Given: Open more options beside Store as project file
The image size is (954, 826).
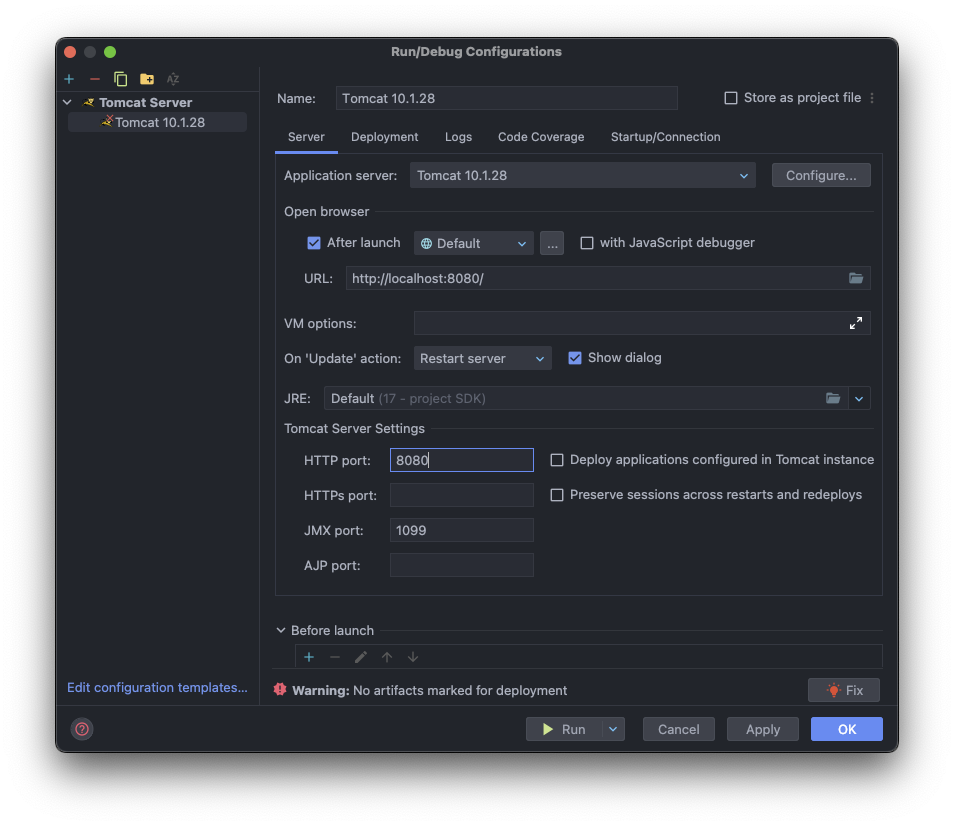Looking at the screenshot, I should tap(872, 98).
